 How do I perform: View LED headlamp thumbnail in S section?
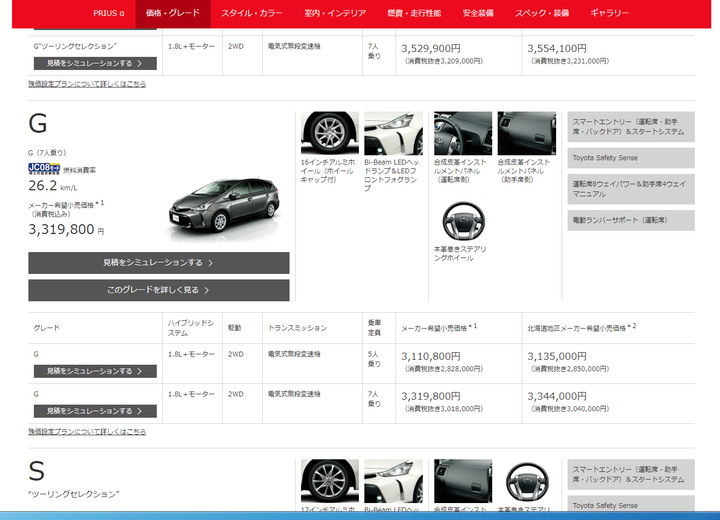[x=394, y=481]
